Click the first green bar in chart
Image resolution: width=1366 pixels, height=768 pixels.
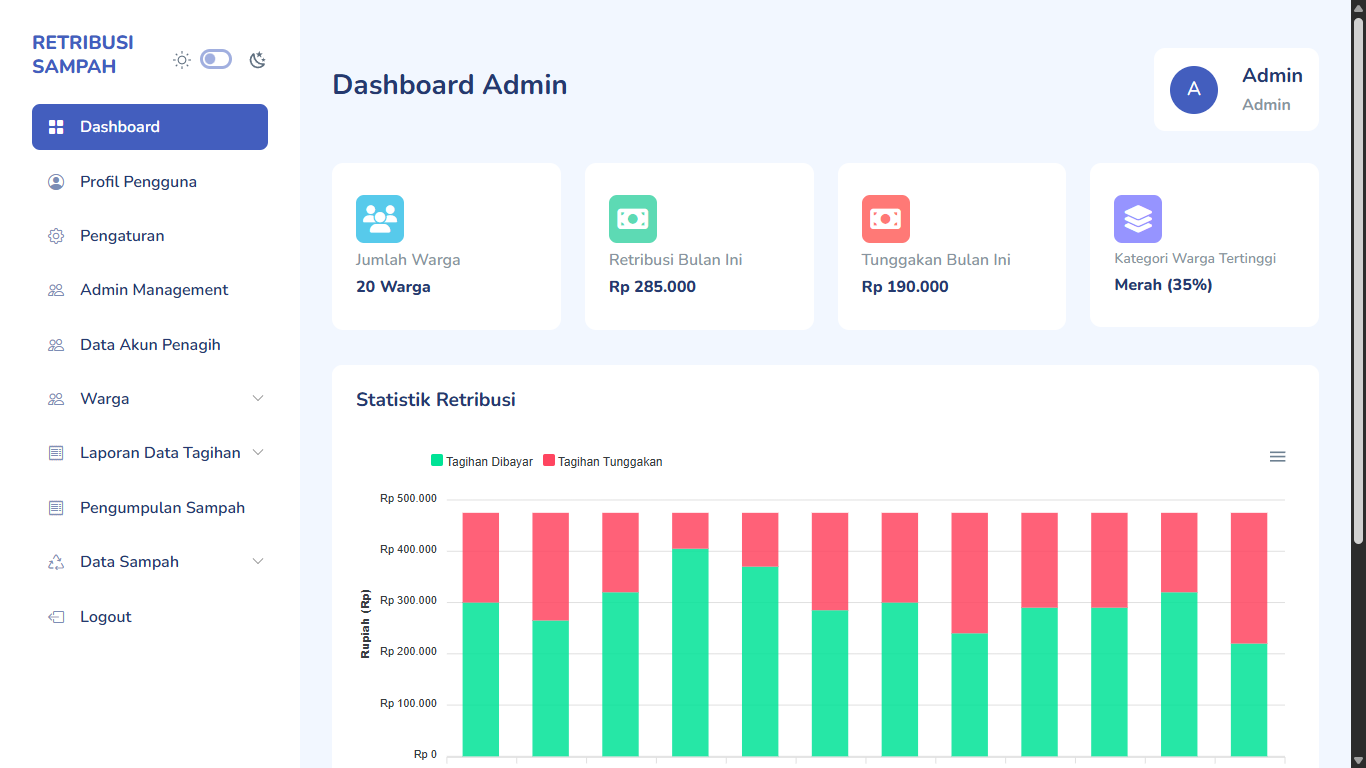pos(480,679)
